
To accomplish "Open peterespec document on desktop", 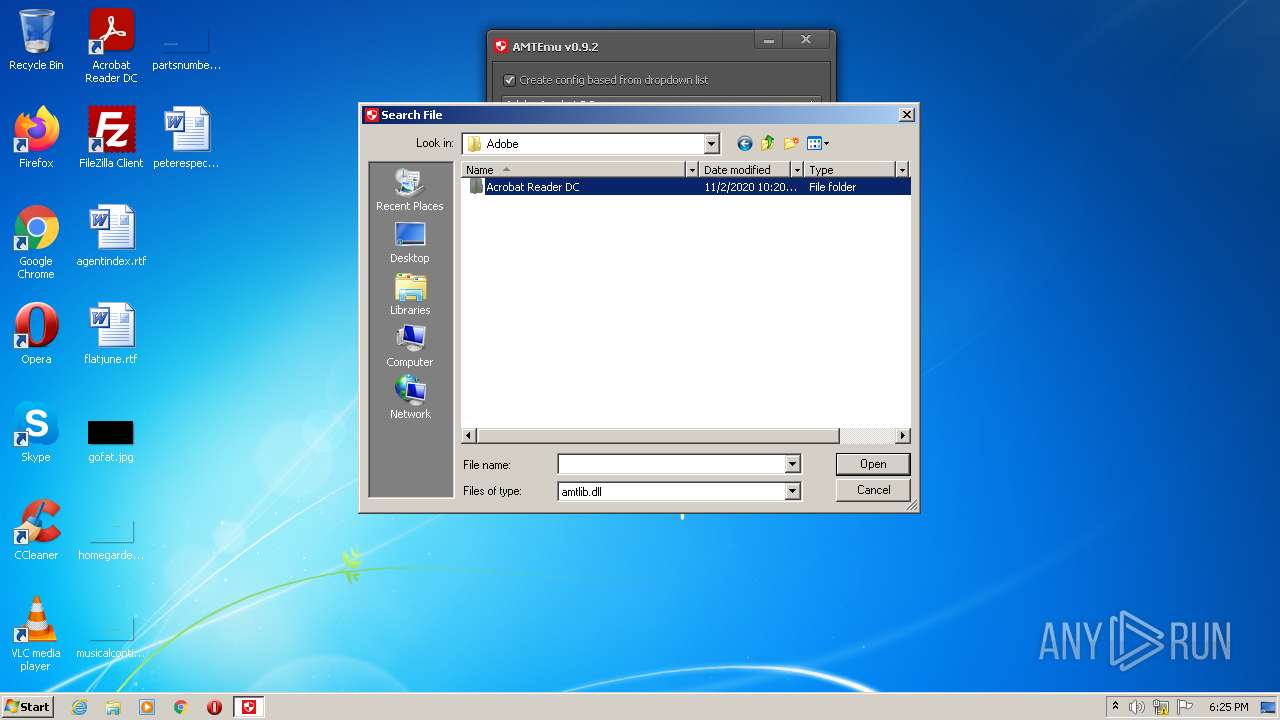I will (186, 138).
